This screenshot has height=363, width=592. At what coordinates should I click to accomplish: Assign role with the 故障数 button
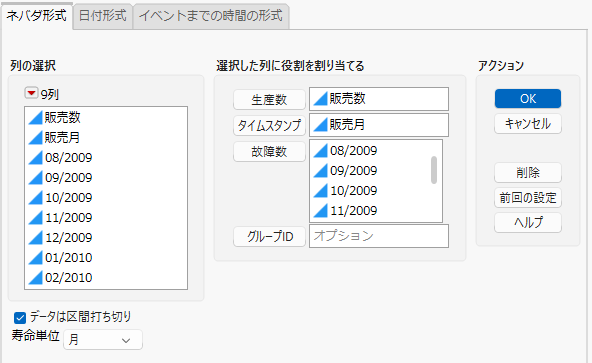[269, 151]
